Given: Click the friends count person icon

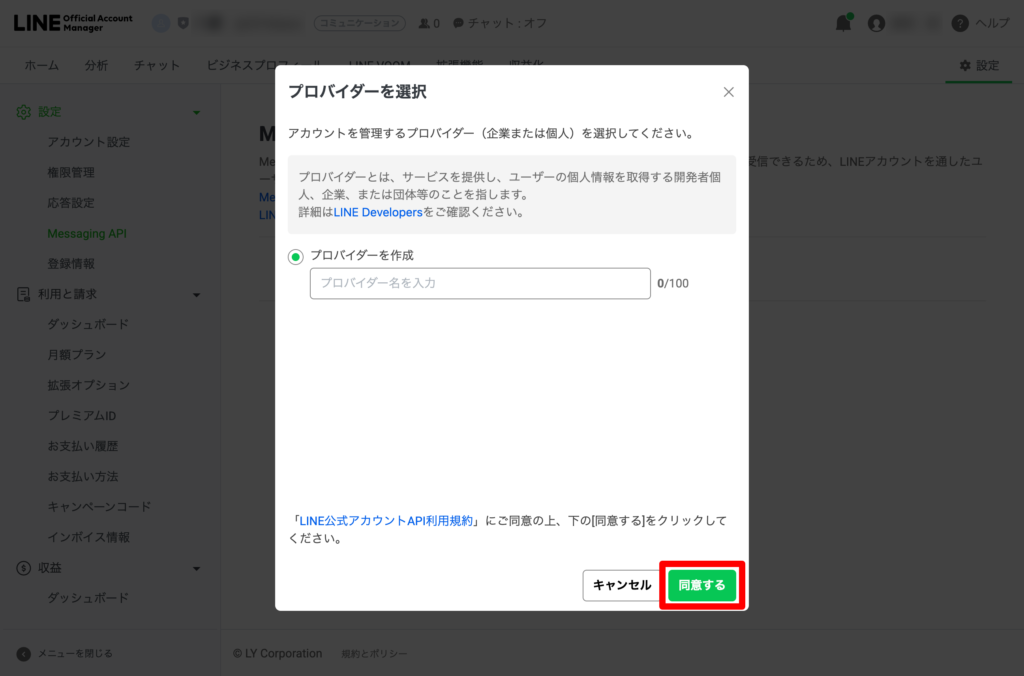Looking at the screenshot, I should pos(424,23).
